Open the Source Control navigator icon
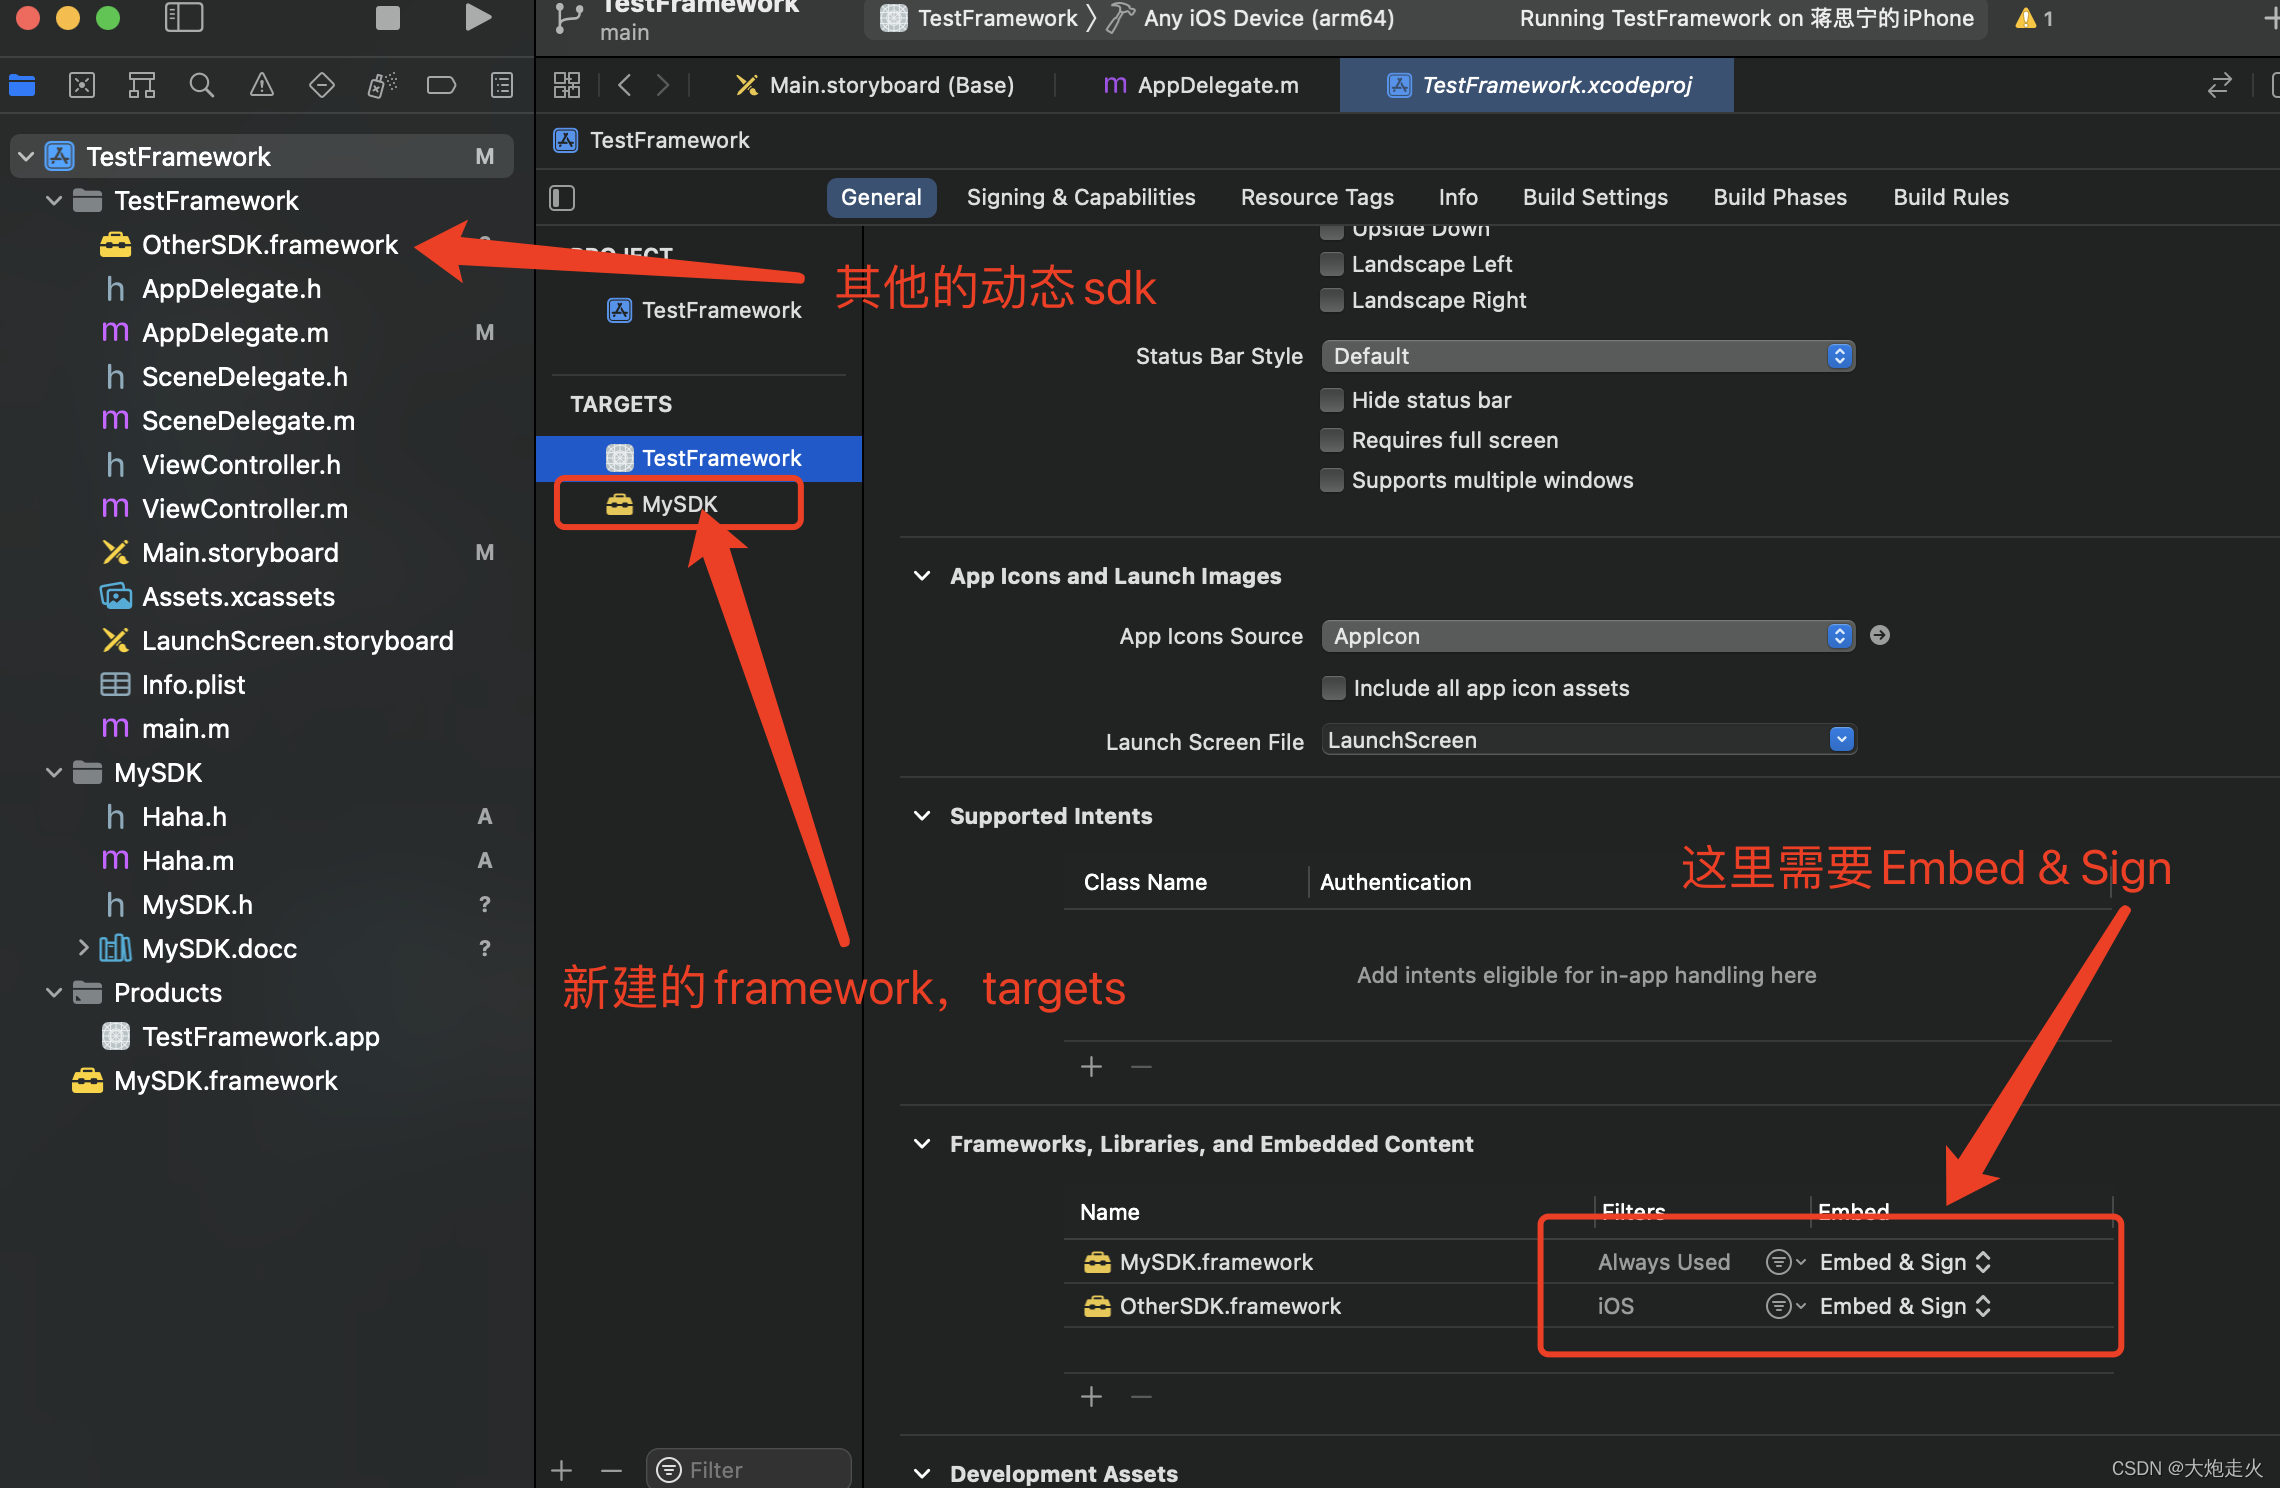2280x1488 pixels. (82, 85)
